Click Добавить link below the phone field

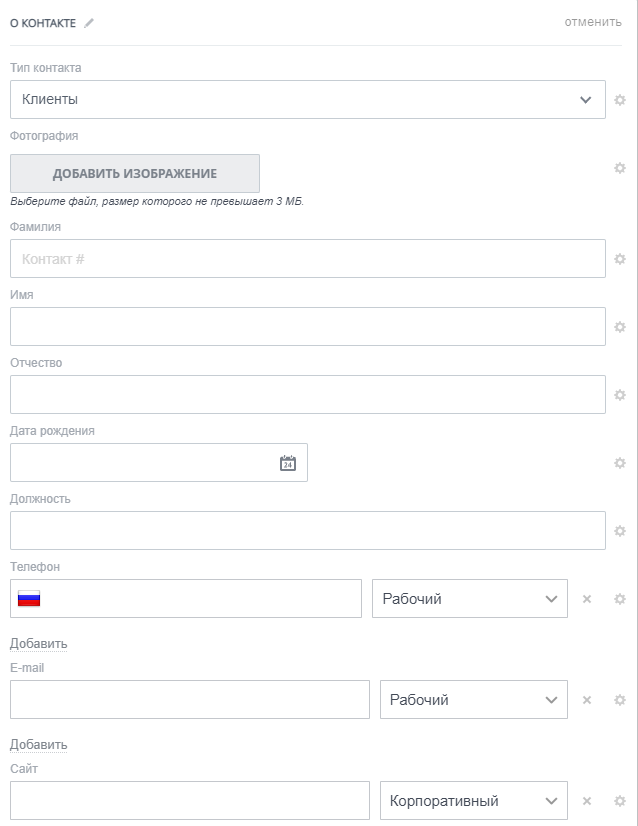(39, 643)
